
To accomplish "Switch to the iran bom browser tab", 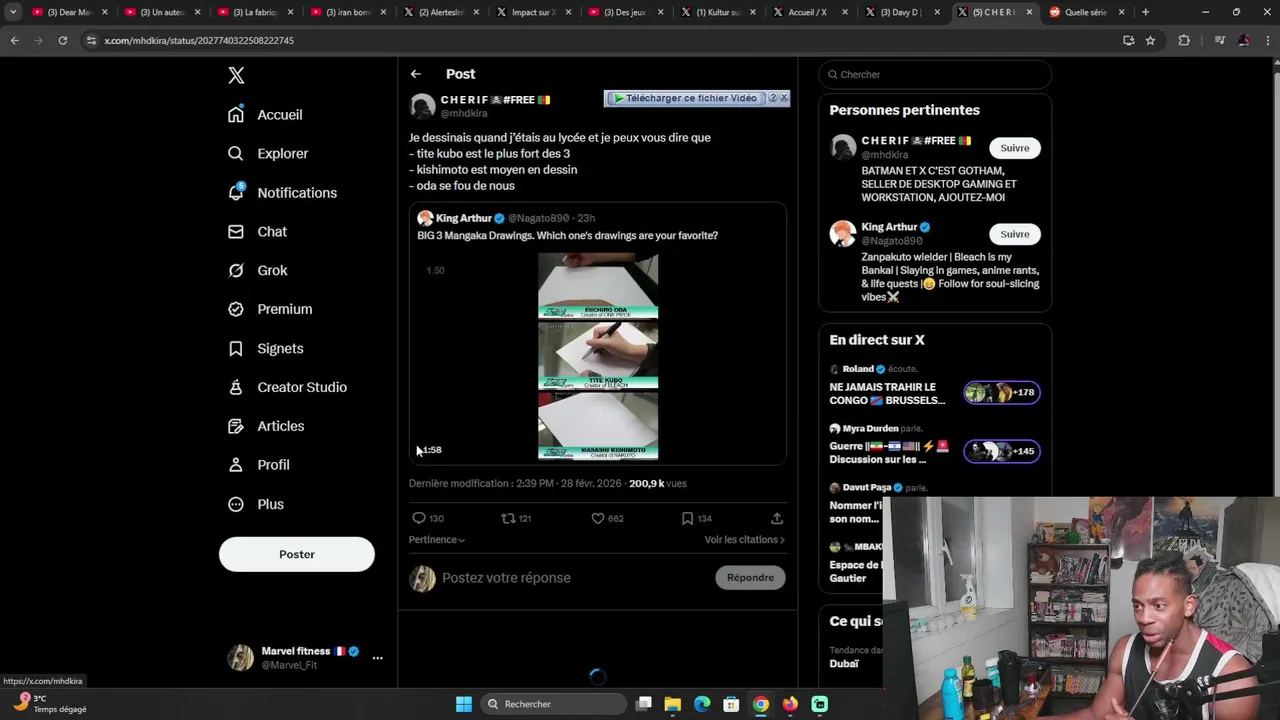I will (x=345, y=12).
